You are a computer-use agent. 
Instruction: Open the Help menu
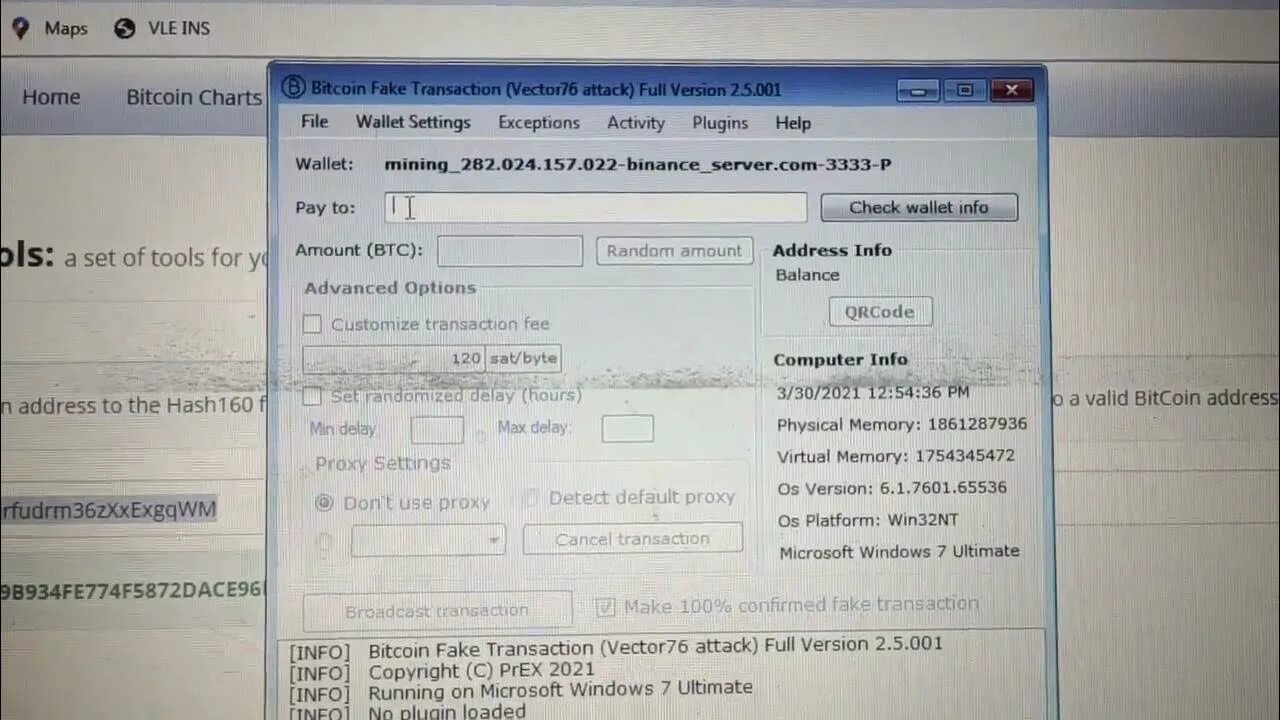(x=793, y=122)
